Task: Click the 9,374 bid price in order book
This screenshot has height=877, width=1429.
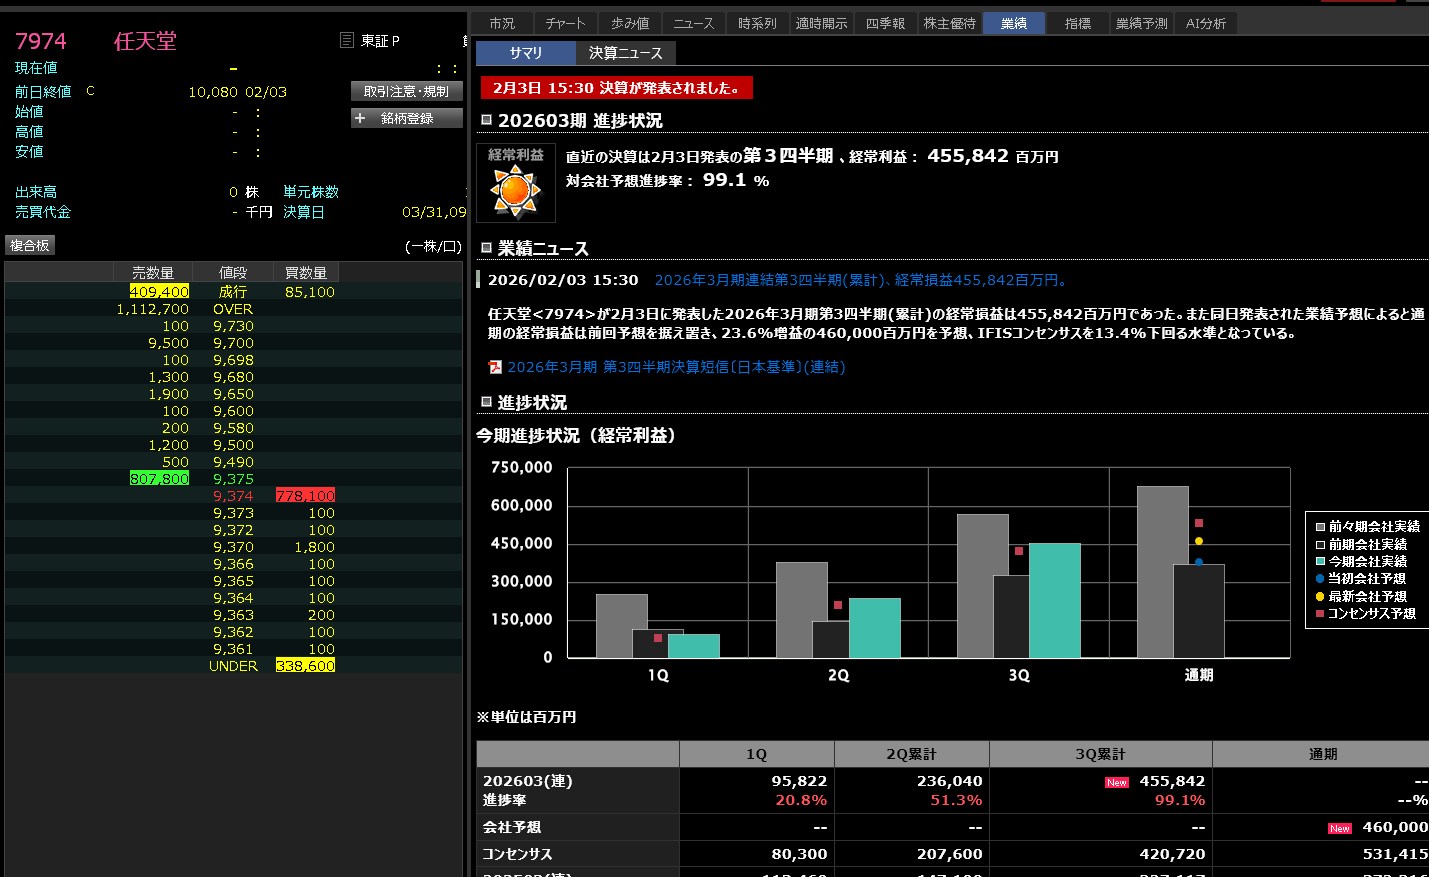Action: pyautogui.click(x=233, y=496)
